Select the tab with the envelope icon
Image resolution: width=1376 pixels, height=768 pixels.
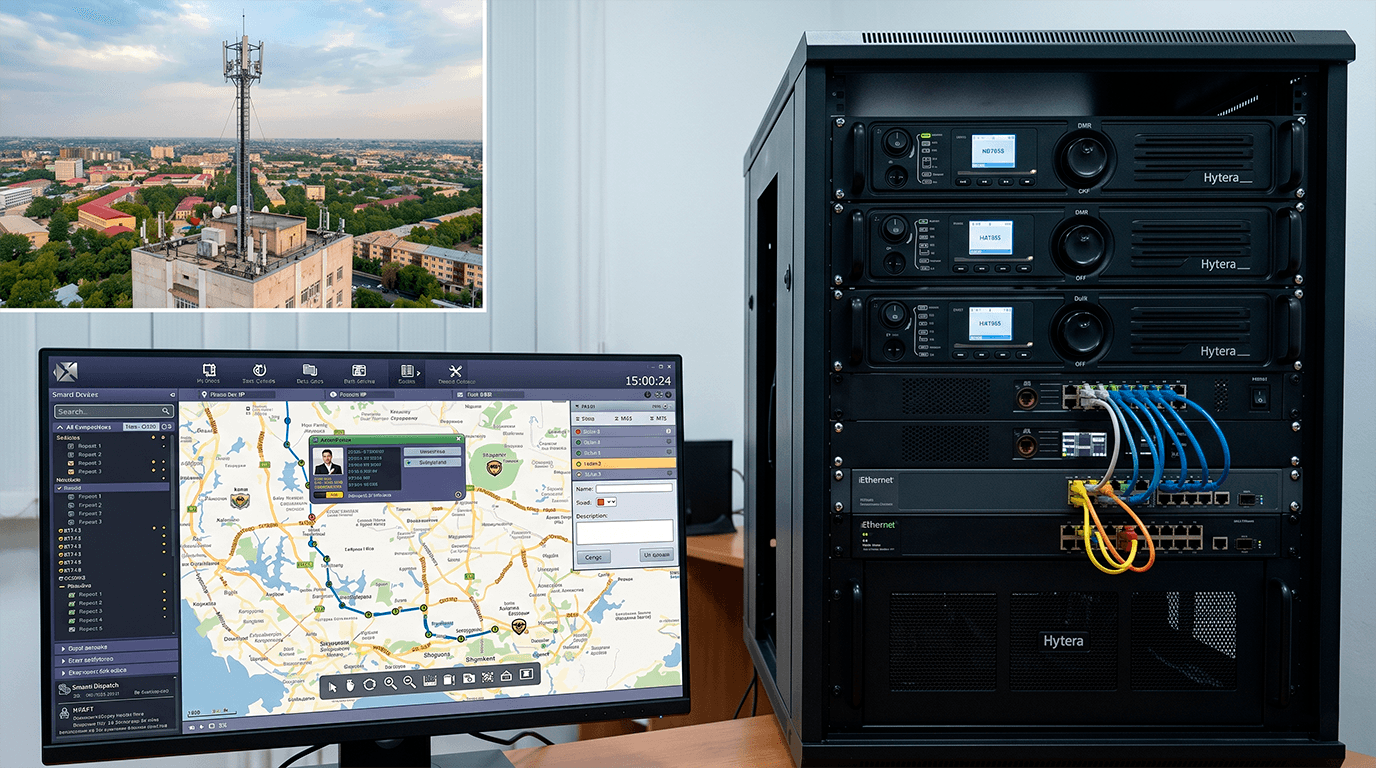pyautogui.click(x=489, y=395)
